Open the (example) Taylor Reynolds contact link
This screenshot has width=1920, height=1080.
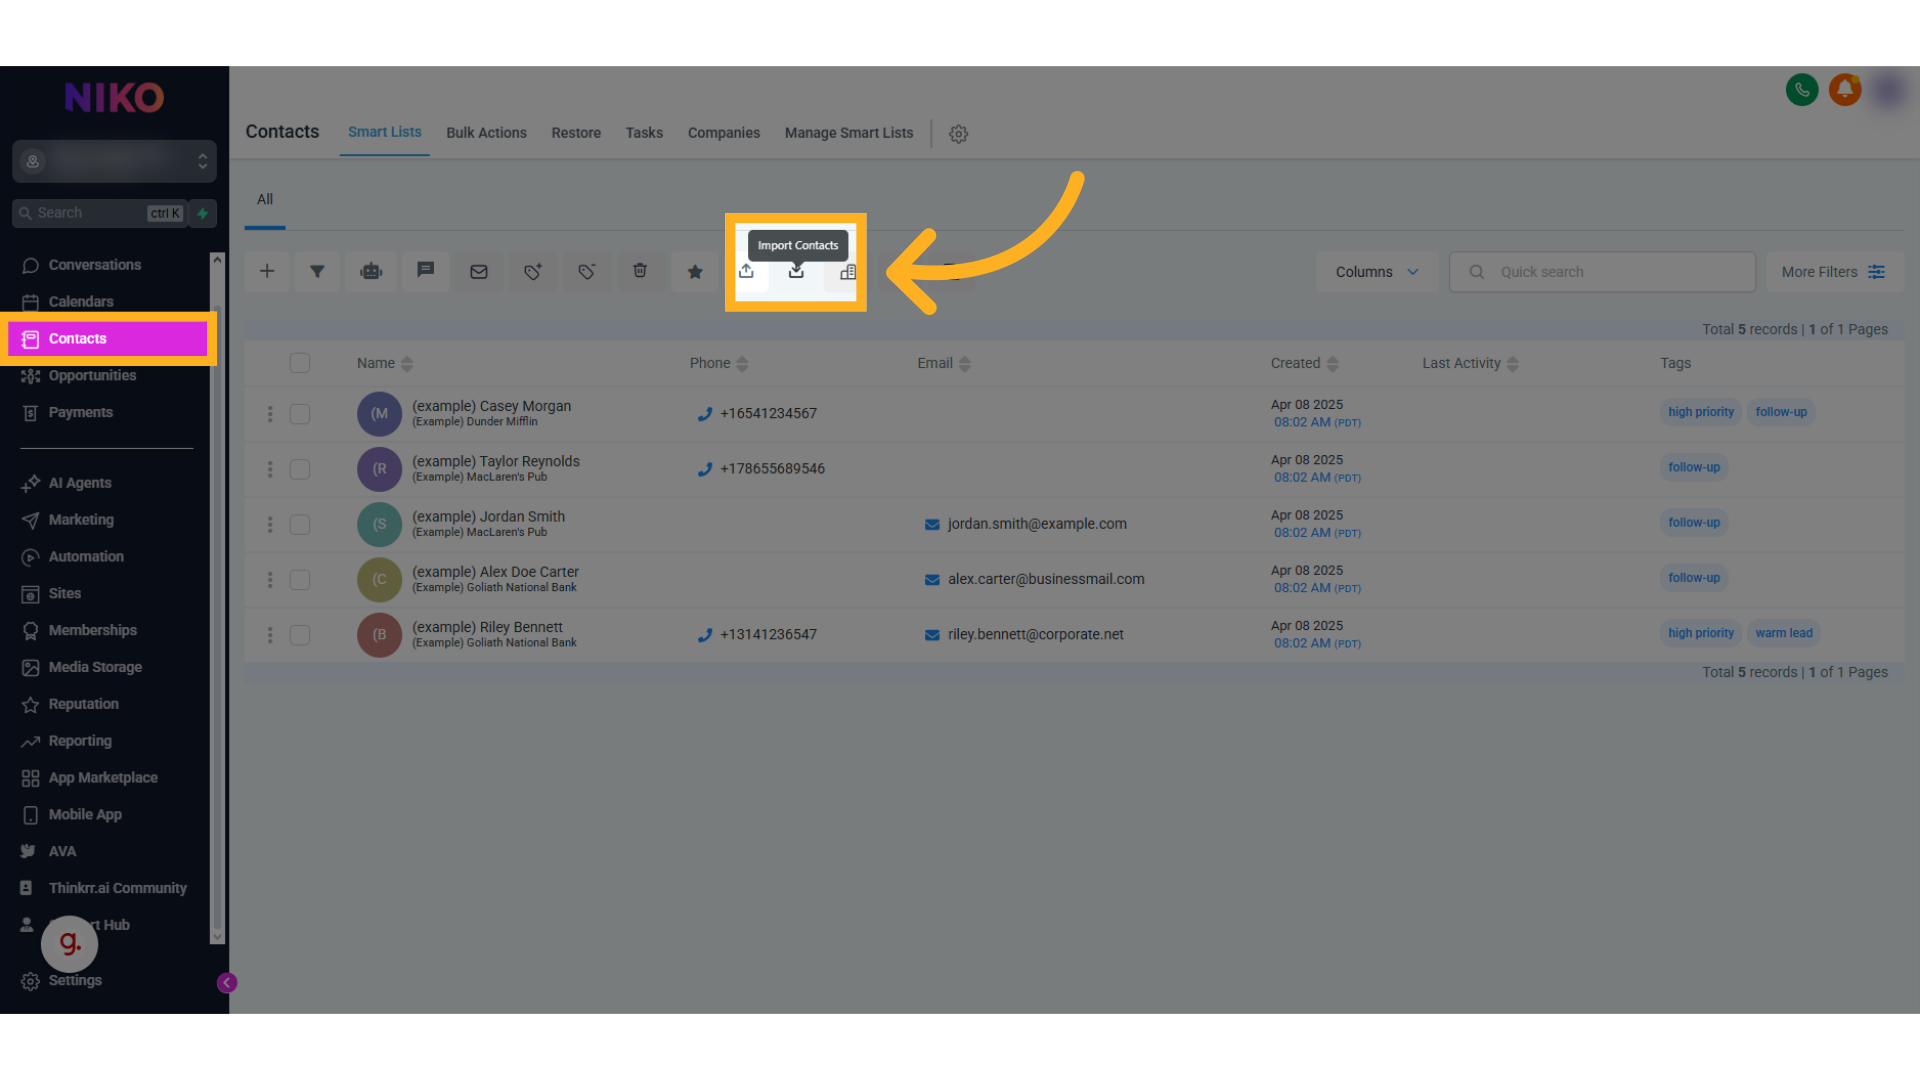[495, 461]
